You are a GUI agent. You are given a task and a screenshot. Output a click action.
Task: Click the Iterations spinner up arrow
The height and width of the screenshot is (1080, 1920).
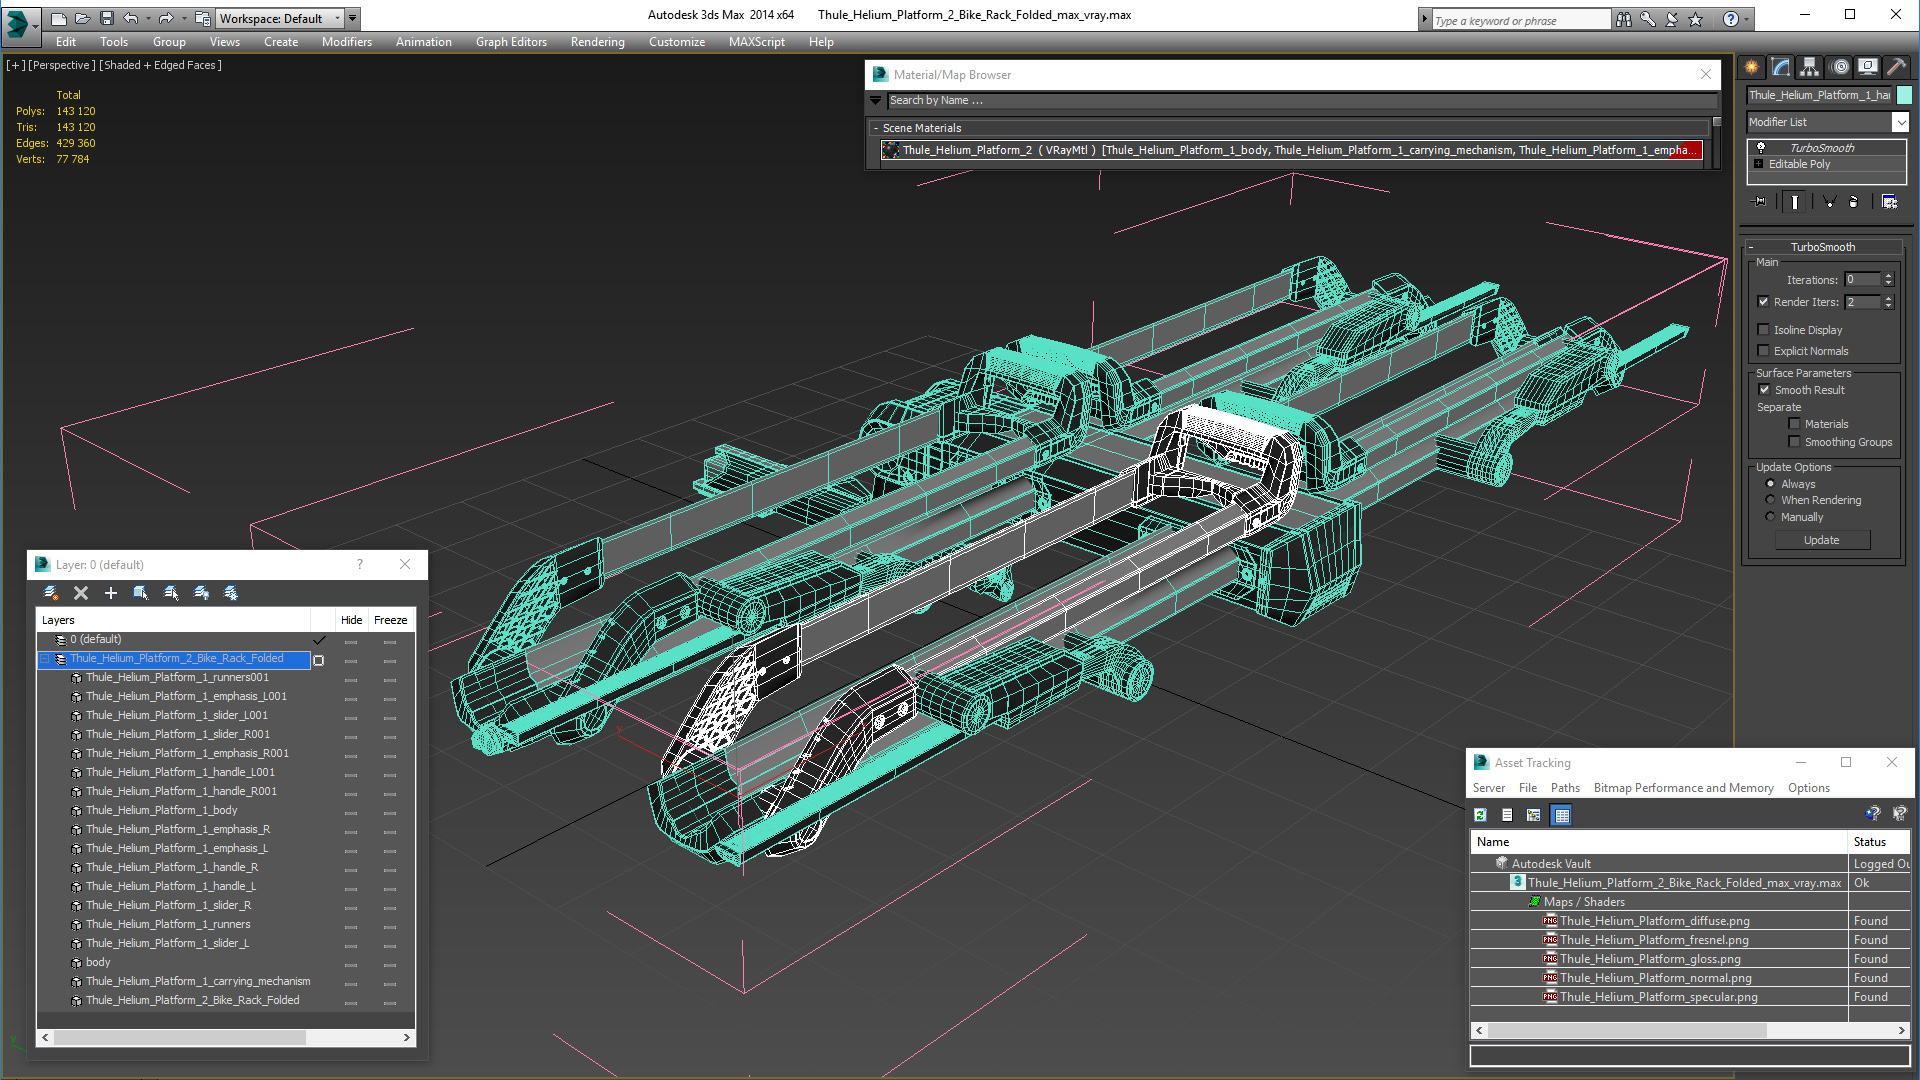click(1888, 276)
